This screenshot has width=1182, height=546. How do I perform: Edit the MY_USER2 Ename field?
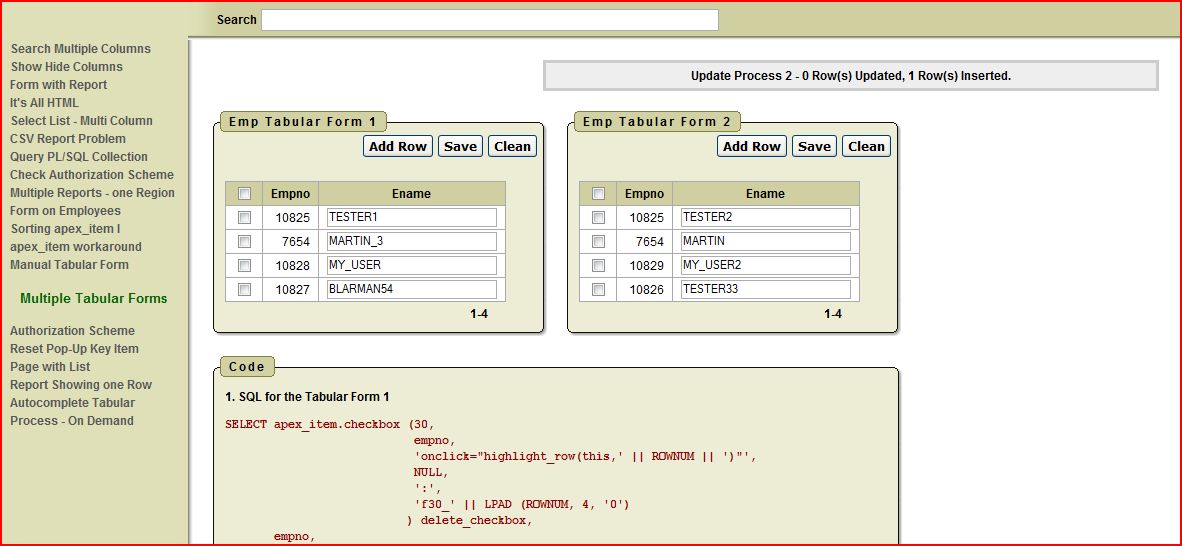(765, 265)
